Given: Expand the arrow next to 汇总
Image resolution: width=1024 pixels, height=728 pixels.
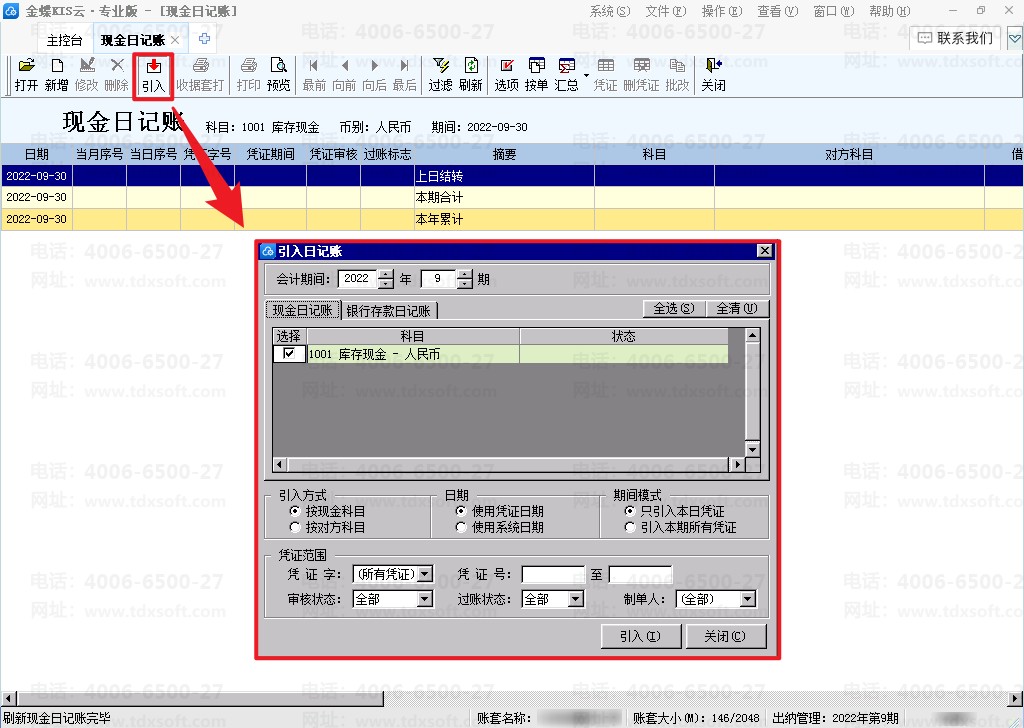Looking at the screenshot, I should (586, 76).
